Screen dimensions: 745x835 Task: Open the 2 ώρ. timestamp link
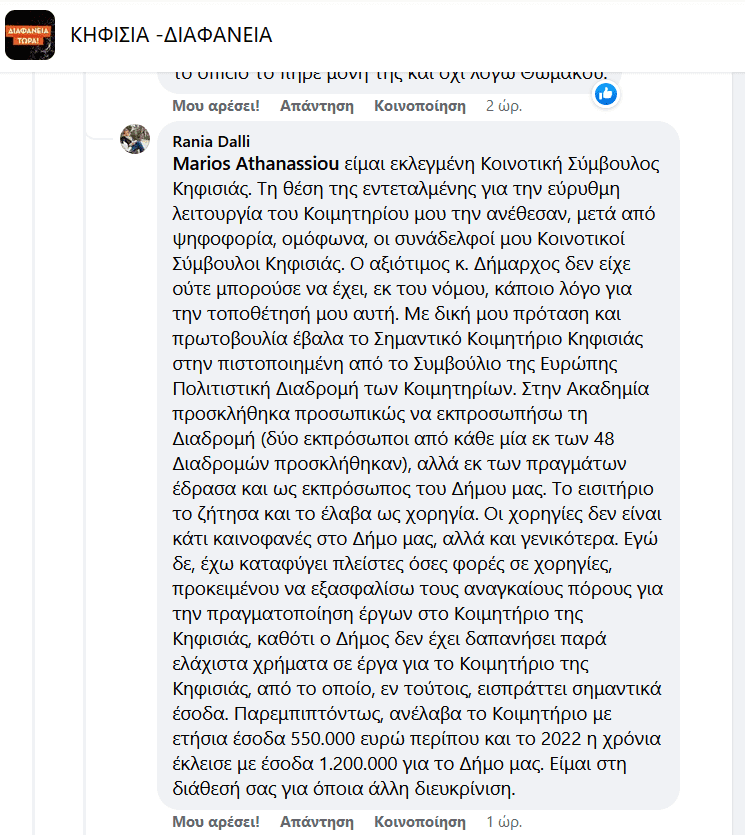[504, 106]
